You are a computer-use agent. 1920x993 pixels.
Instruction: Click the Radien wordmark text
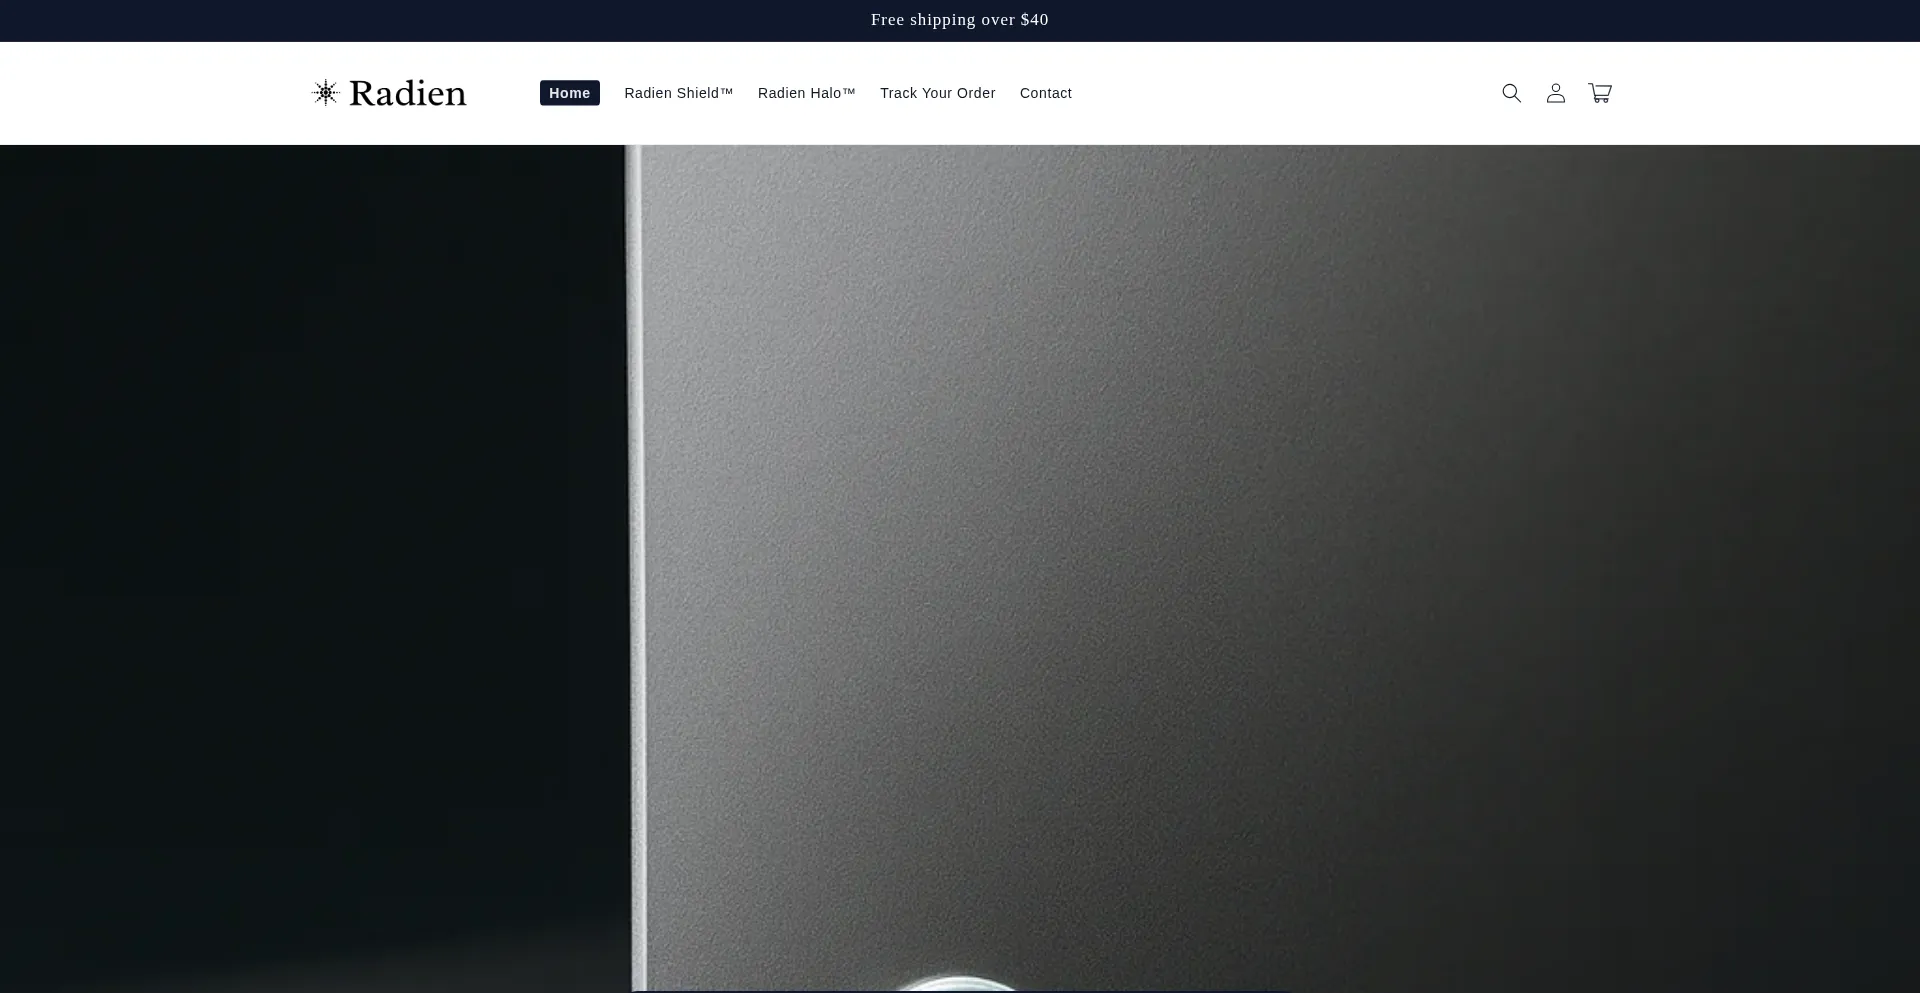coord(407,94)
